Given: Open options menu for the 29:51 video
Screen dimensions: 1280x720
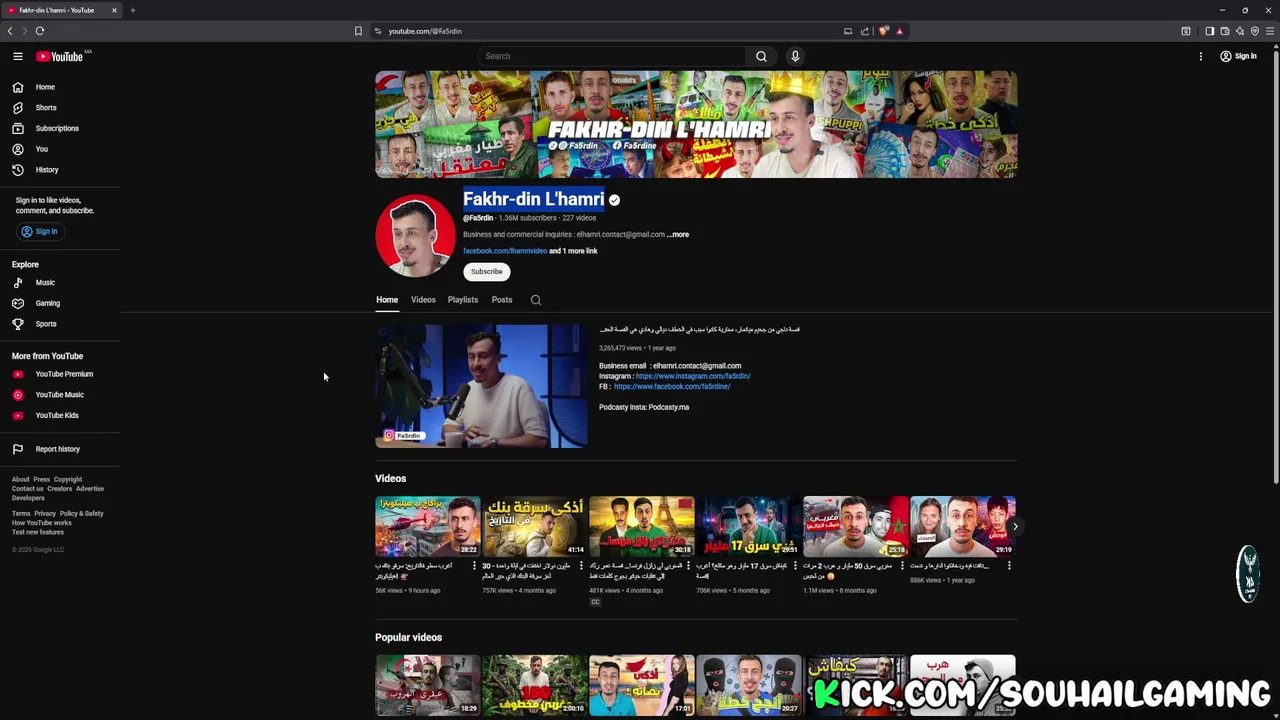Looking at the screenshot, I should click(x=795, y=566).
